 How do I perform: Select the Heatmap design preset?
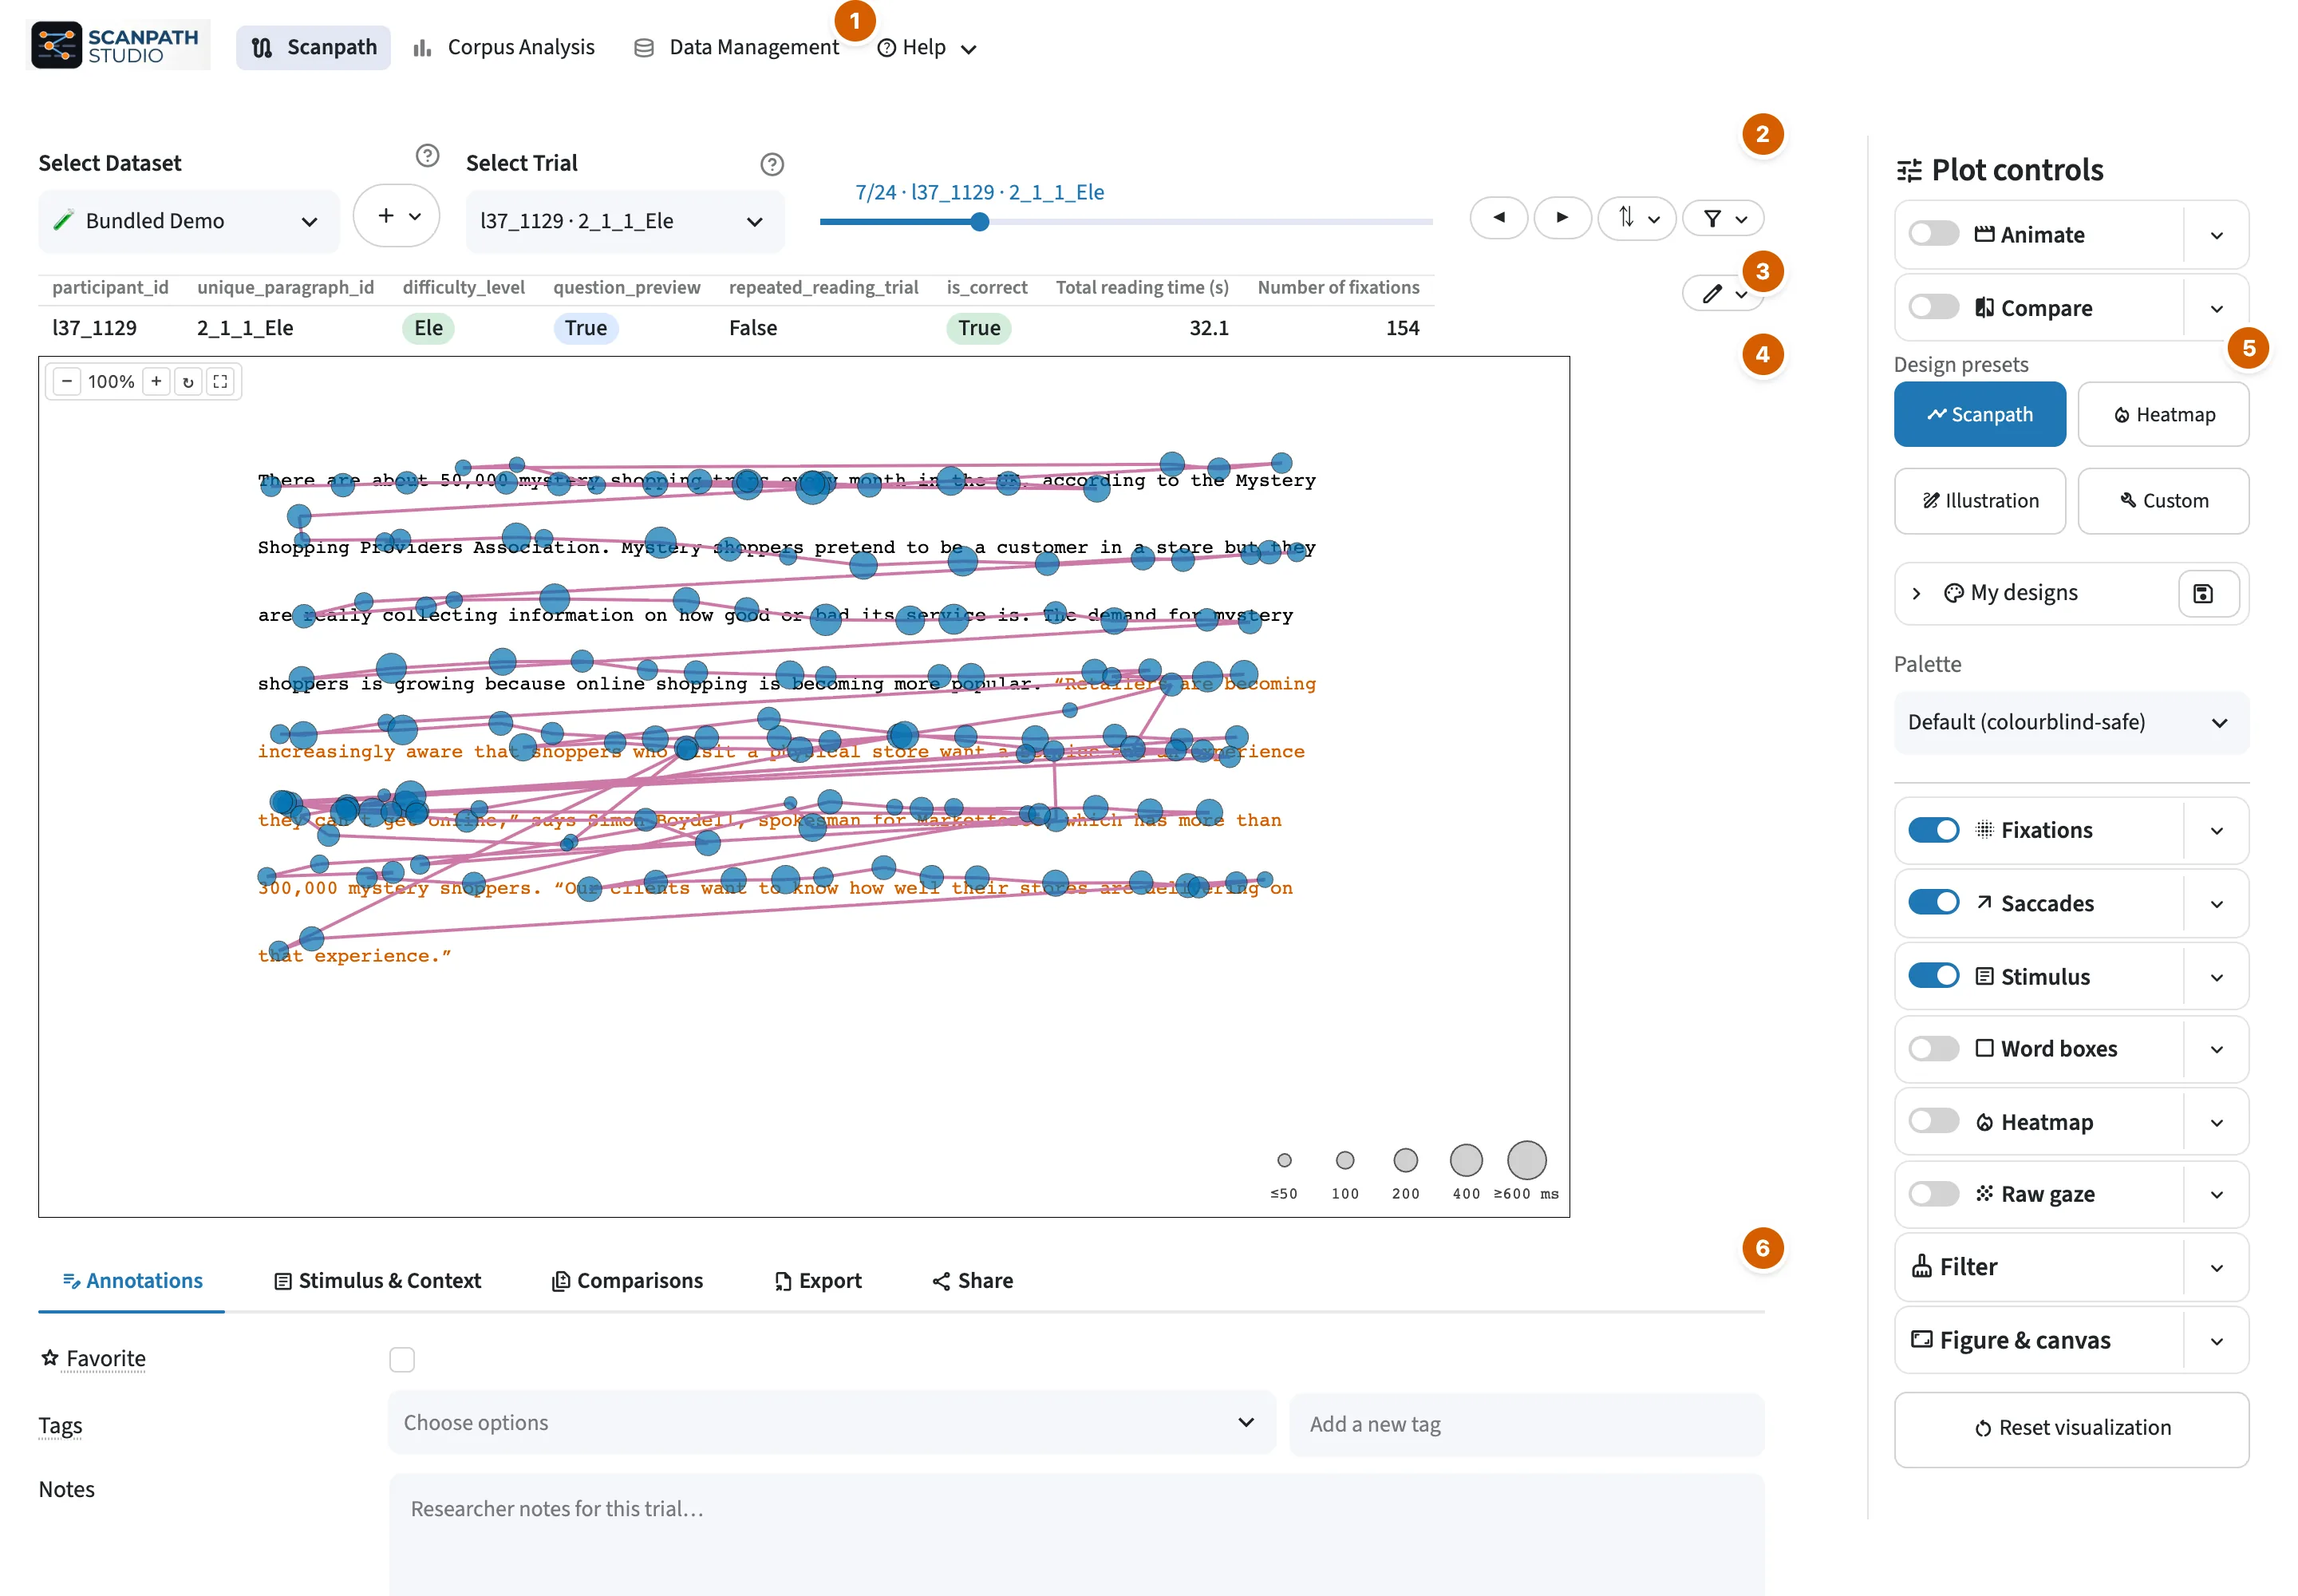click(2163, 414)
